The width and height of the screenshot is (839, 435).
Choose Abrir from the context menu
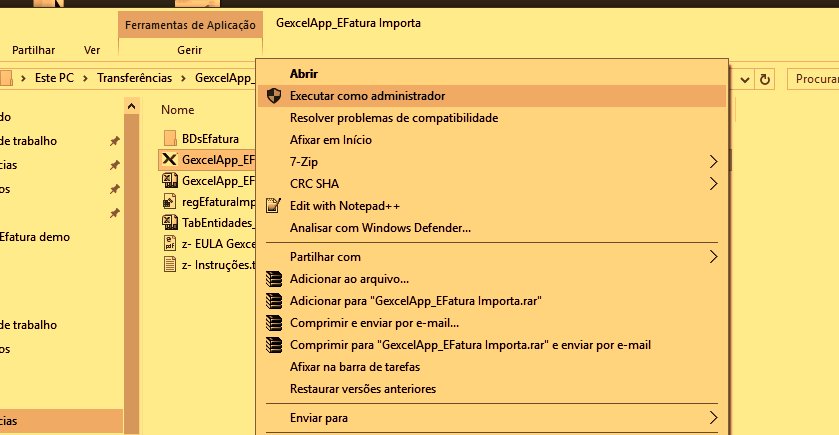pos(303,73)
